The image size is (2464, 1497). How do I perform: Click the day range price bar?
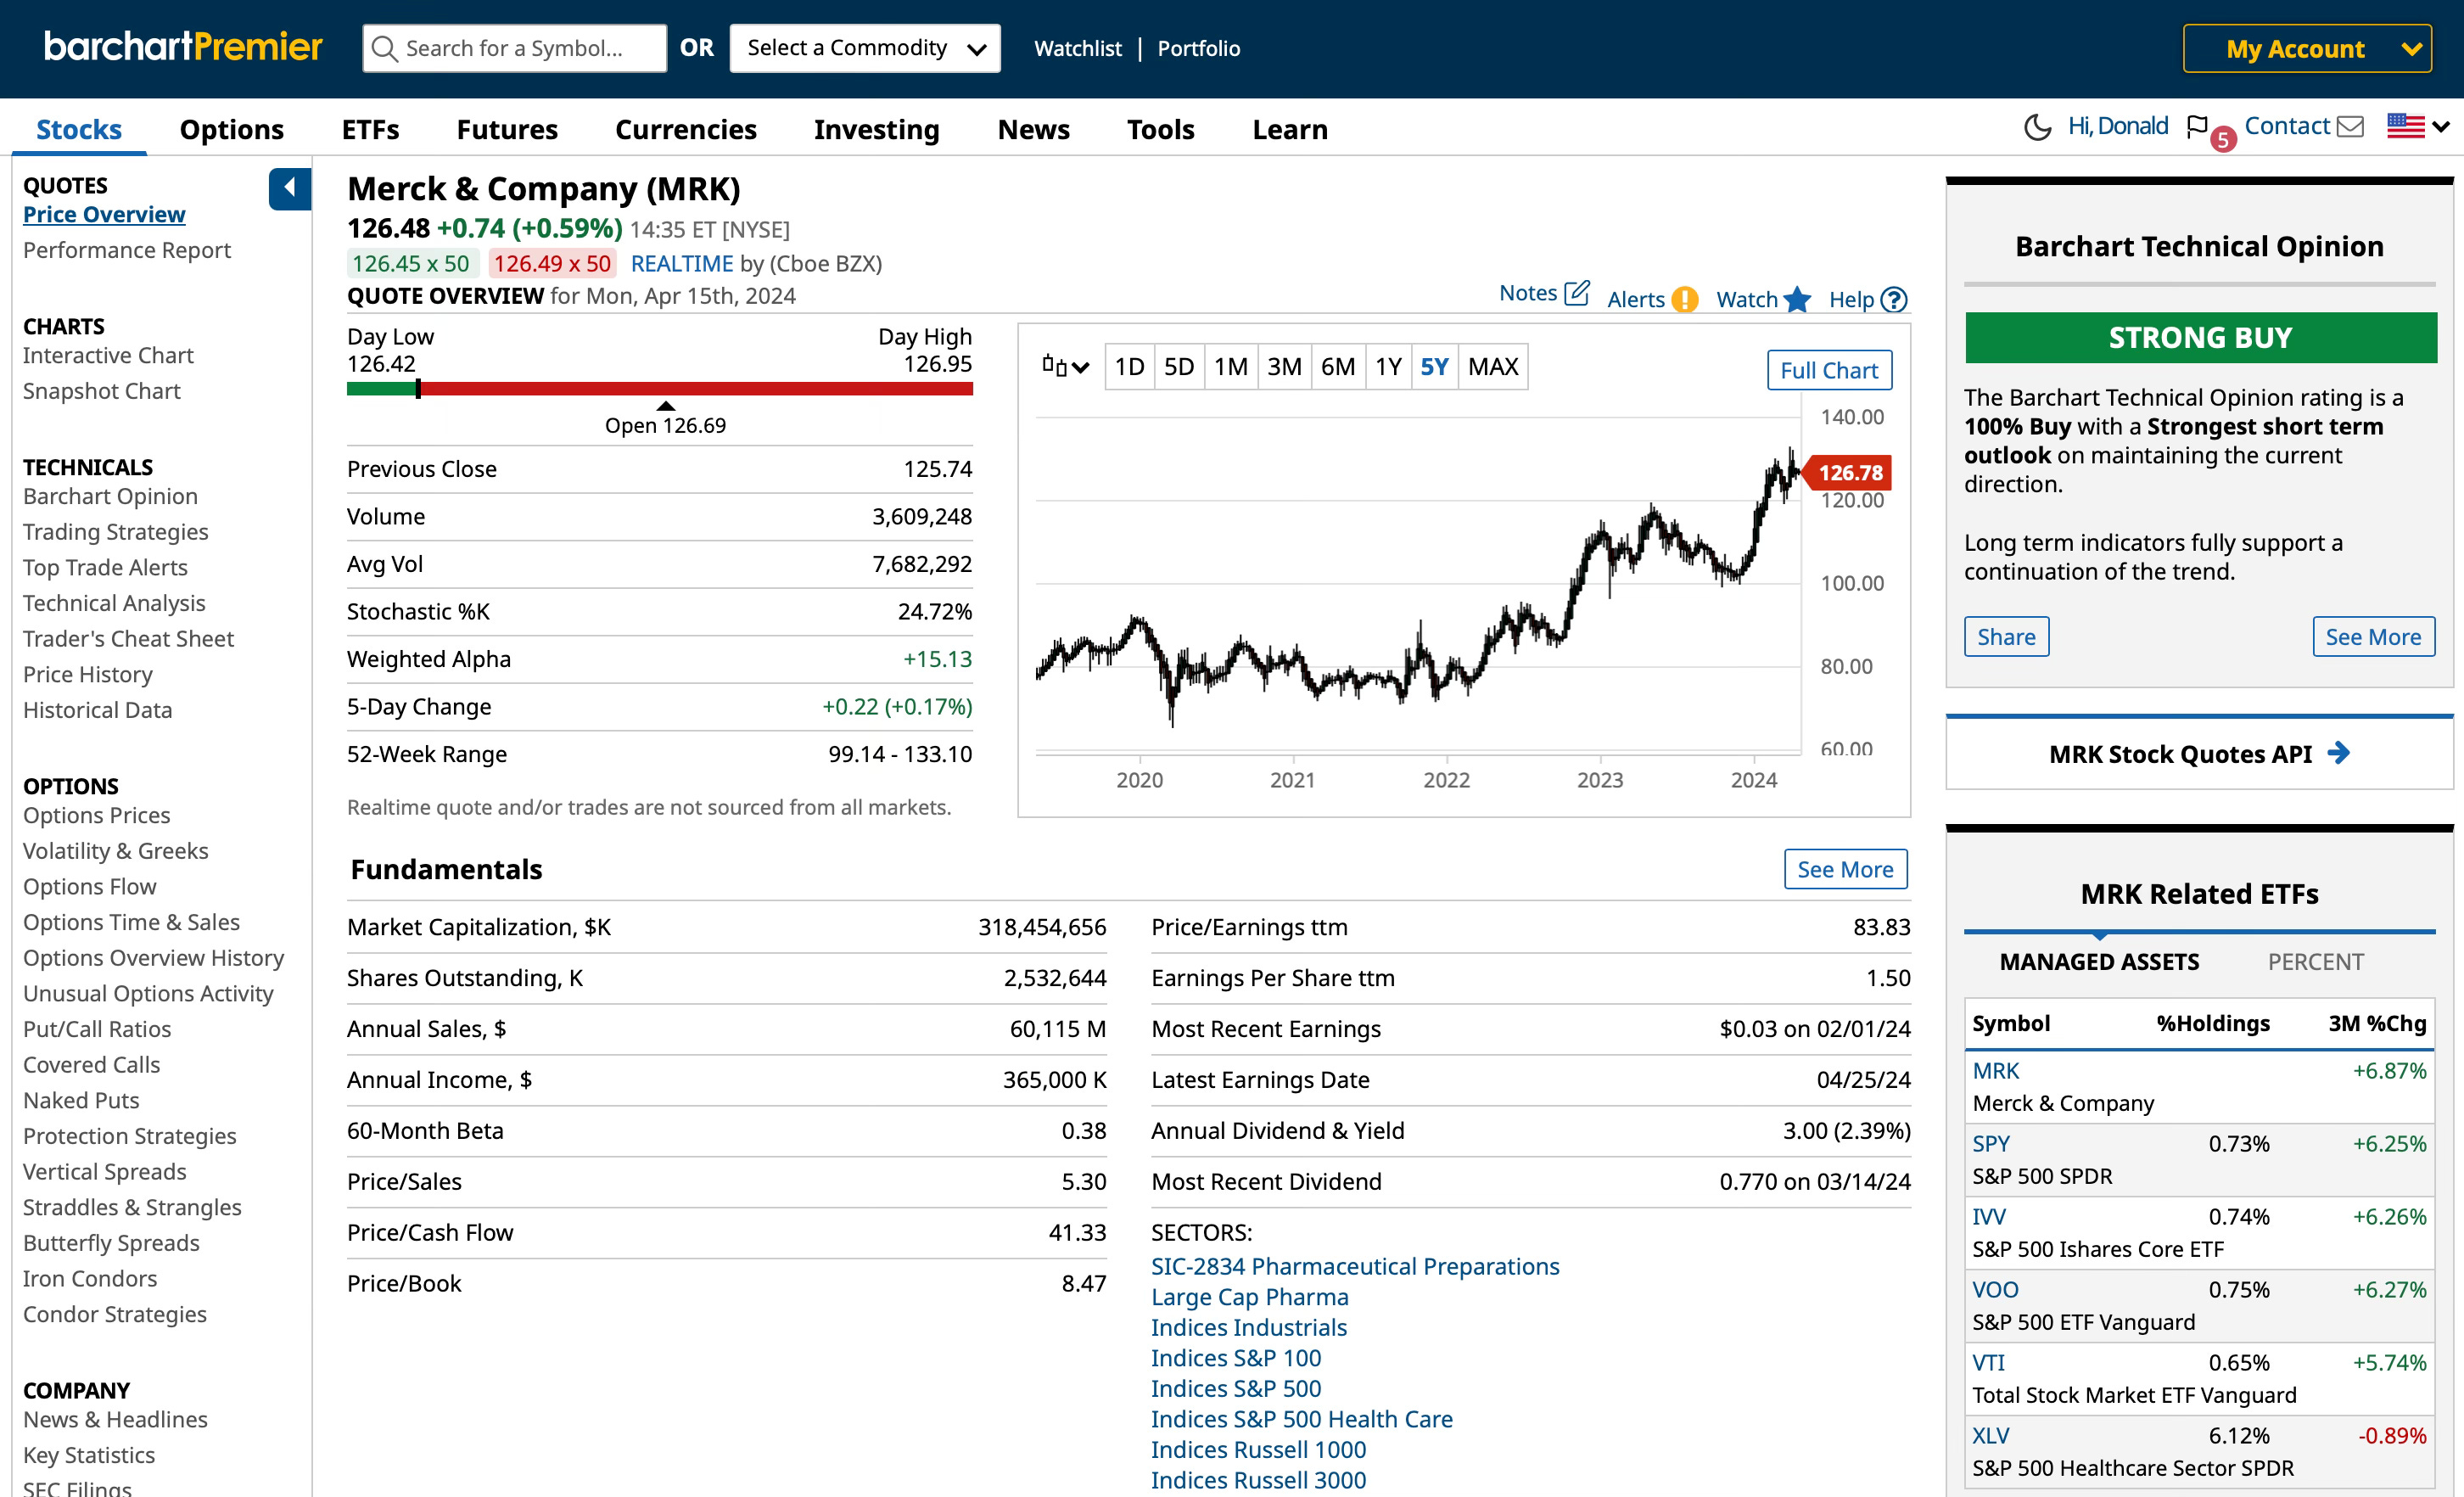point(660,388)
